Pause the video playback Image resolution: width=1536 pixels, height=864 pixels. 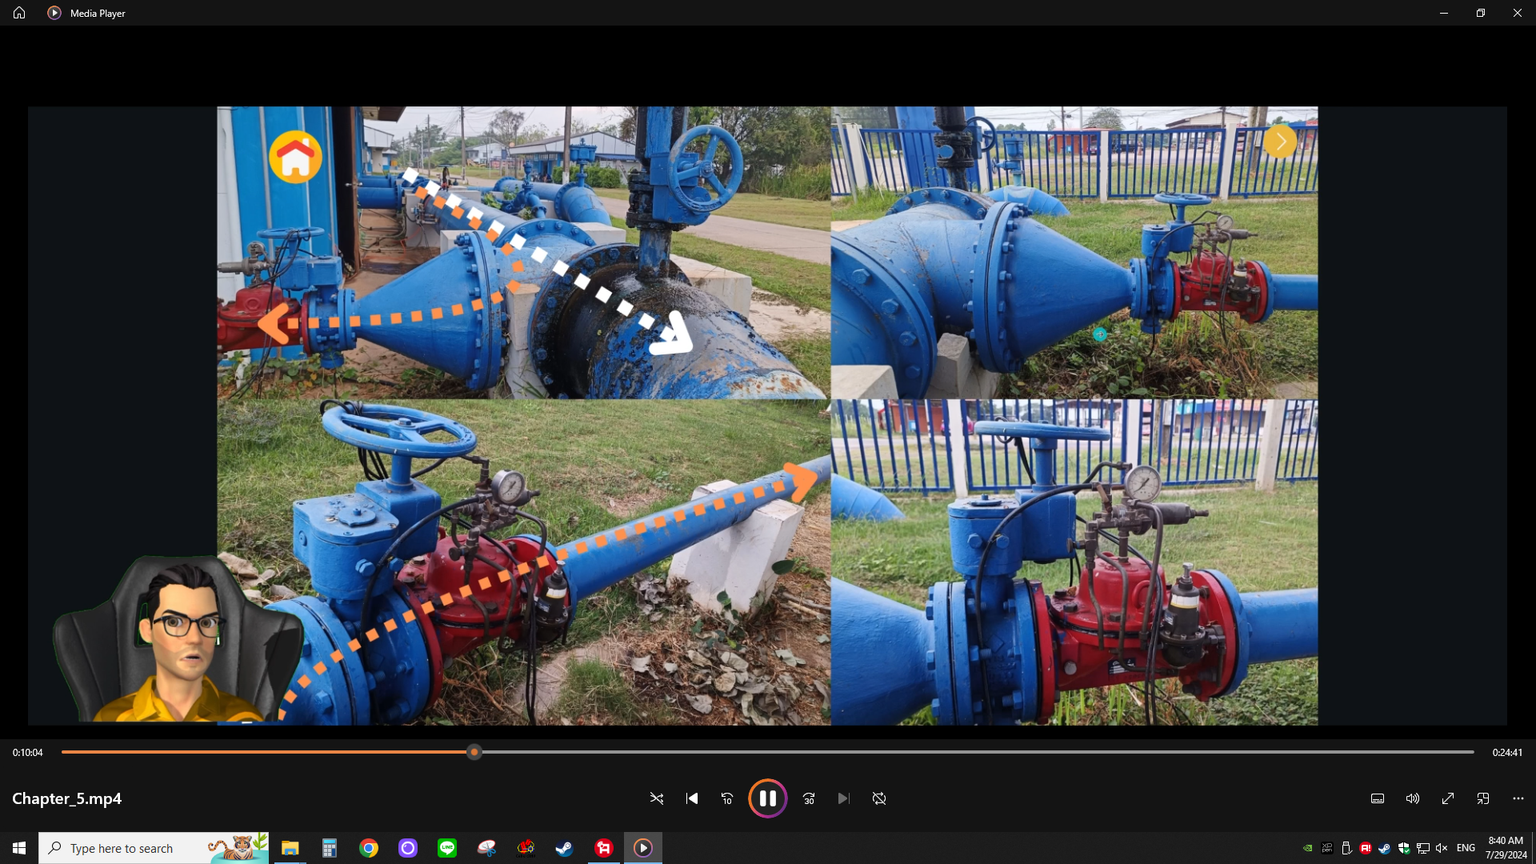(767, 798)
